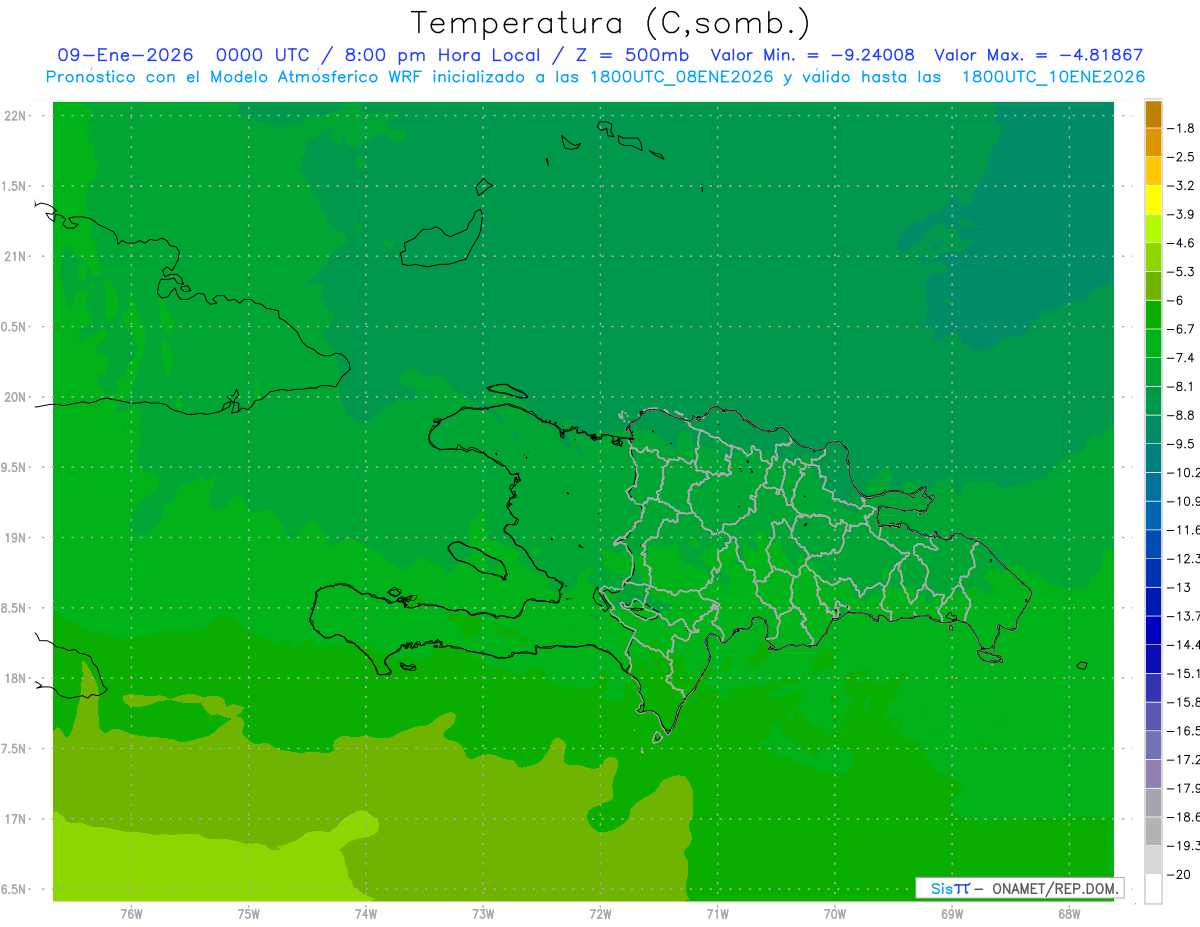Click the "70W" longitude axis label
The image size is (1200, 927).
tap(835, 913)
